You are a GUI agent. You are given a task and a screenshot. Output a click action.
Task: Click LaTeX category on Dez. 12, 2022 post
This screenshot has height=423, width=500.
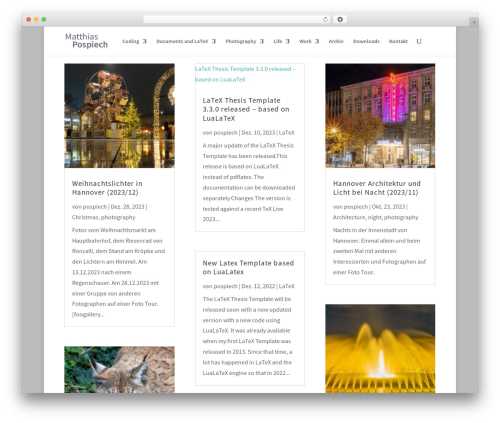(x=287, y=286)
